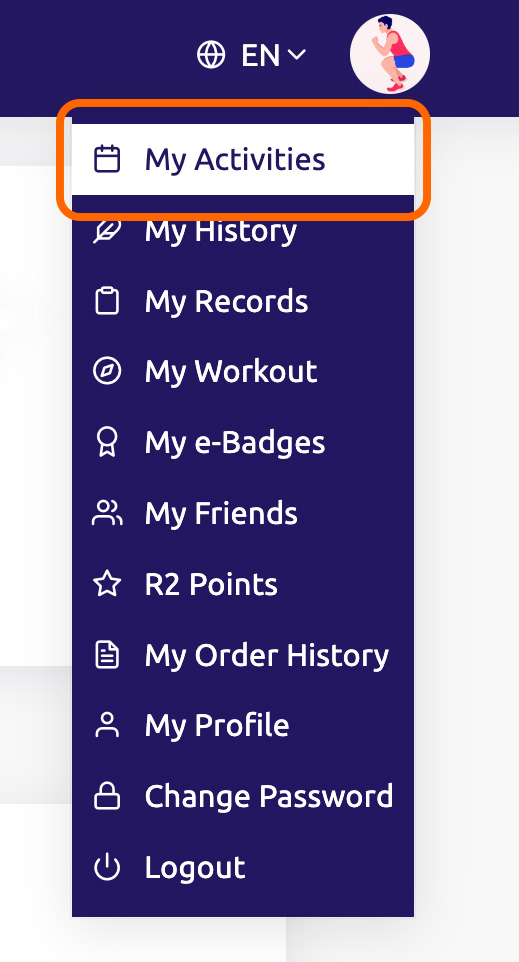Click the squatting athlete profile avatar
The image size is (519, 962).
coord(390,54)
